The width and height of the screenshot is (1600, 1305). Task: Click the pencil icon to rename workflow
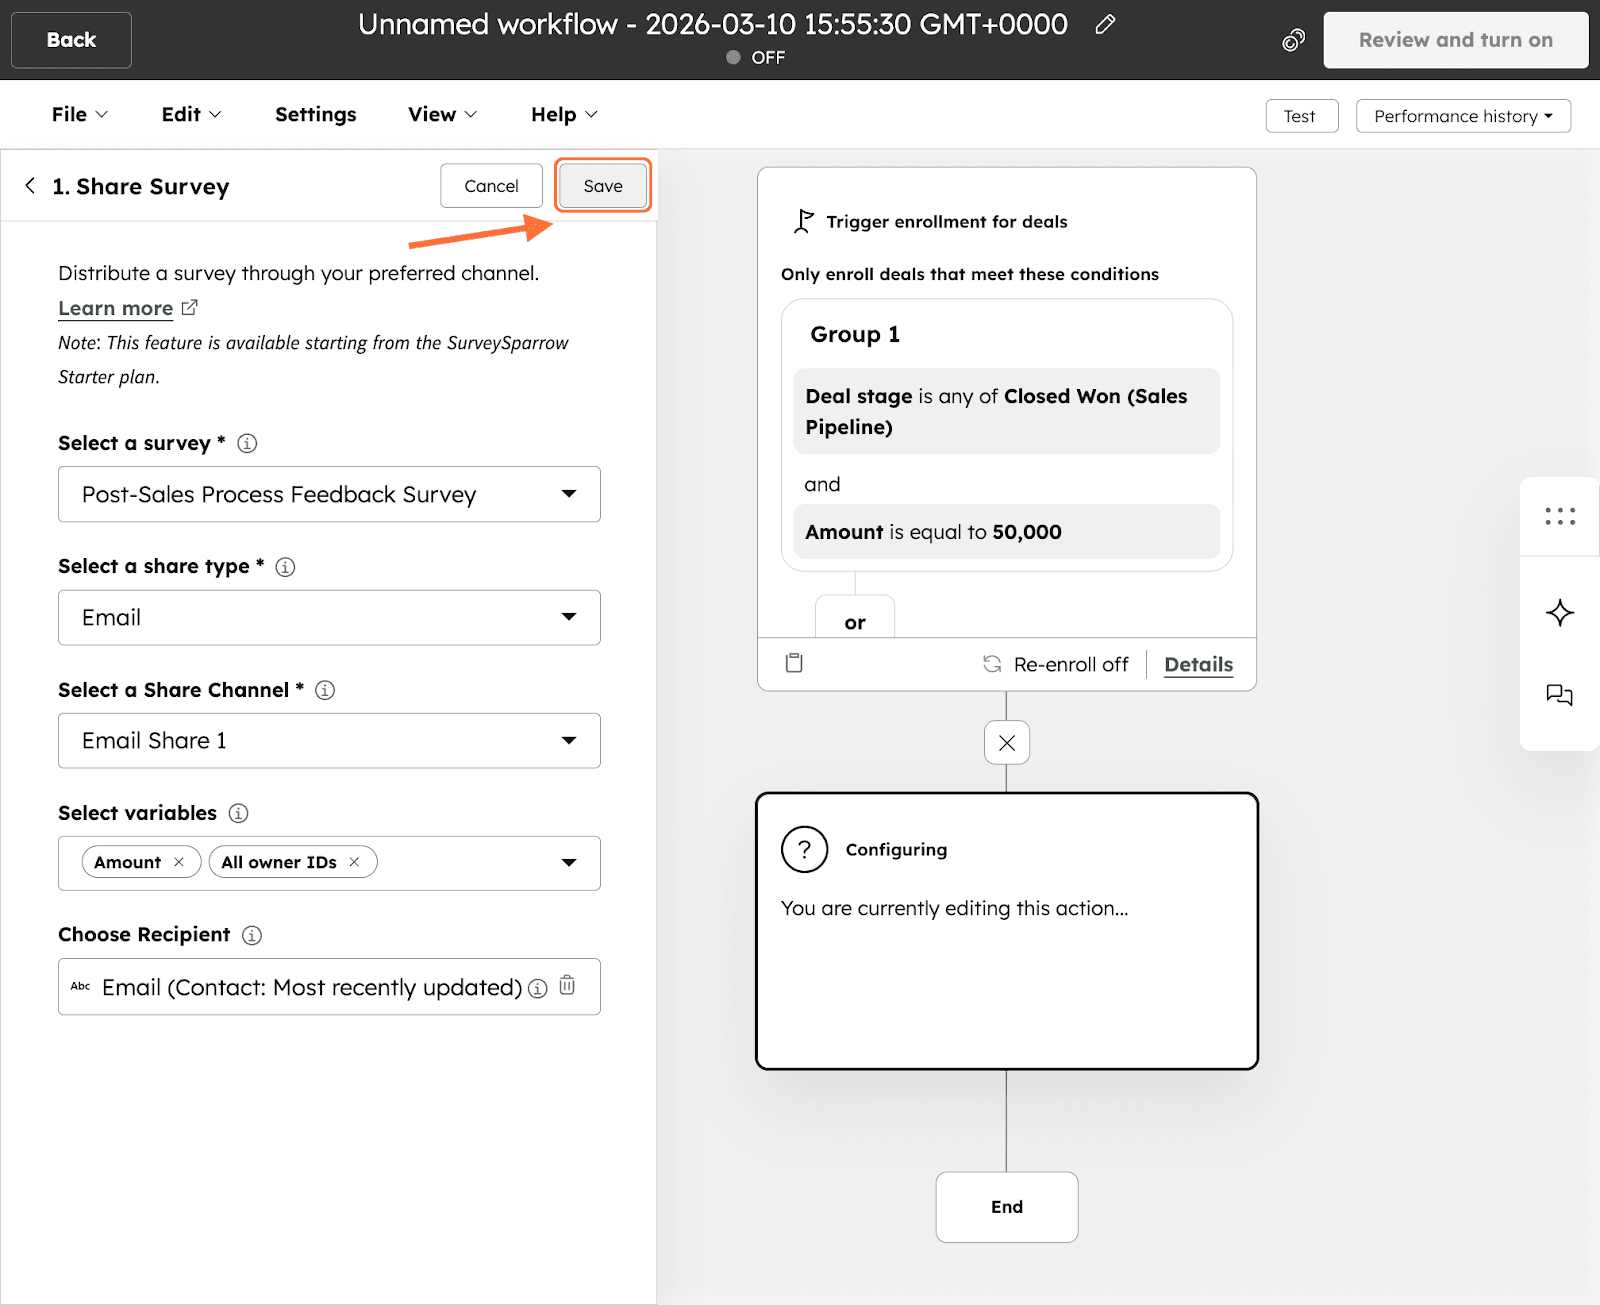point(1105,25)
